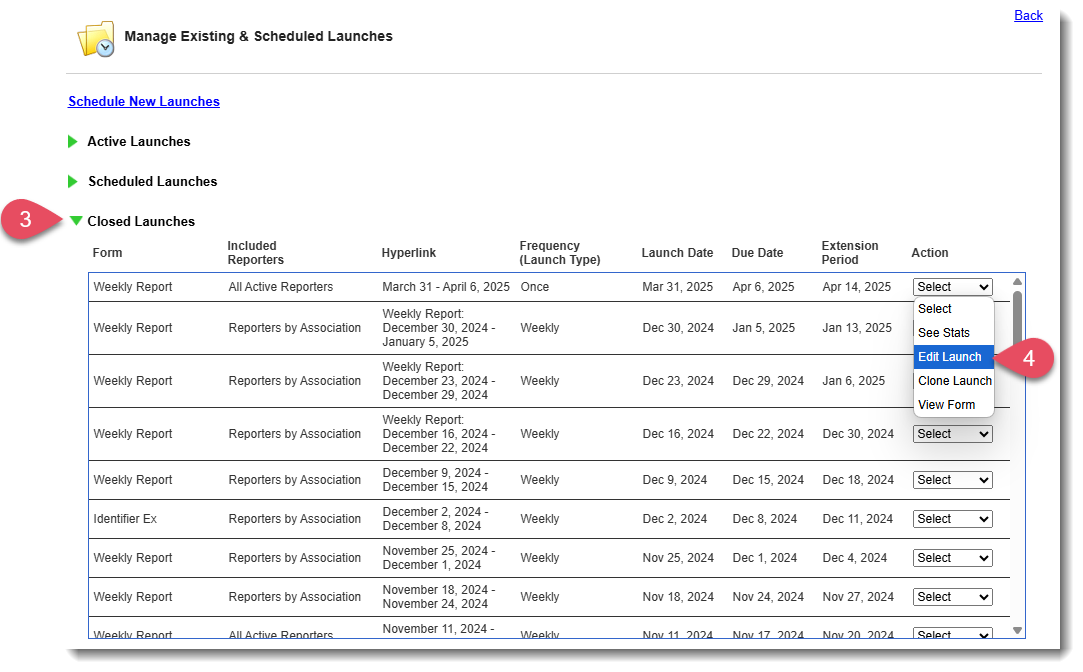
Task: Click the Scheduled Launches heading
Action: [153, 182]
